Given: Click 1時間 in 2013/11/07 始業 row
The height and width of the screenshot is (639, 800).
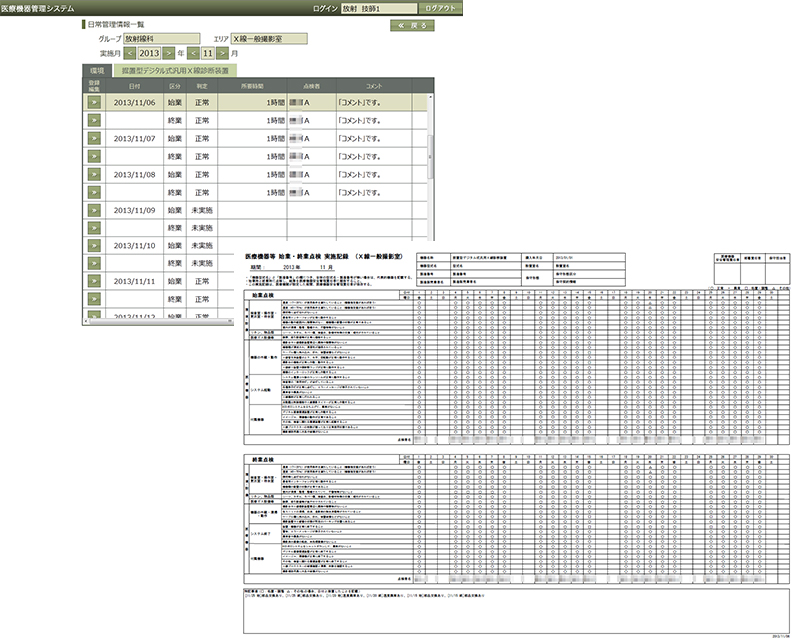Looking at the screenshot, I should [x=276, y=138].
